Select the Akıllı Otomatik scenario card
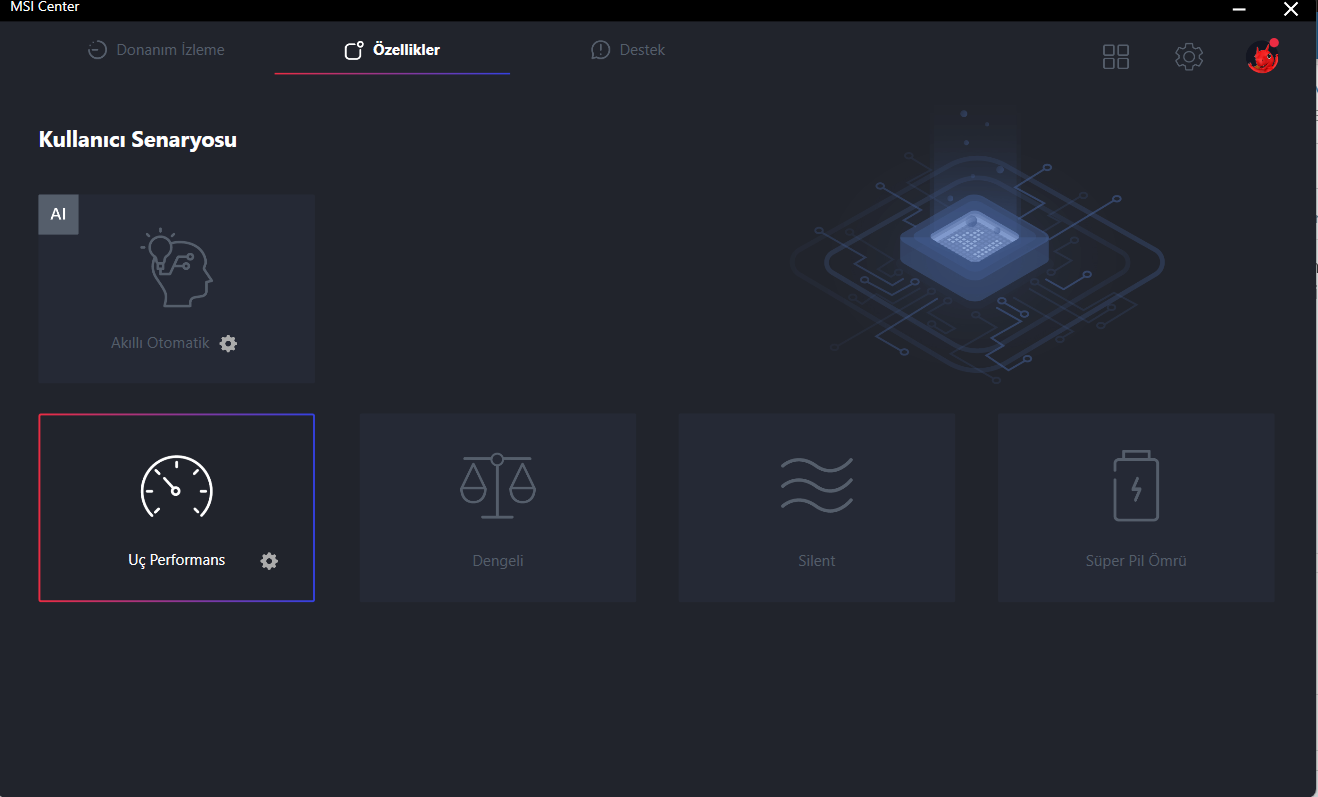Viewport: 1318px width, 797px height. 177,289
